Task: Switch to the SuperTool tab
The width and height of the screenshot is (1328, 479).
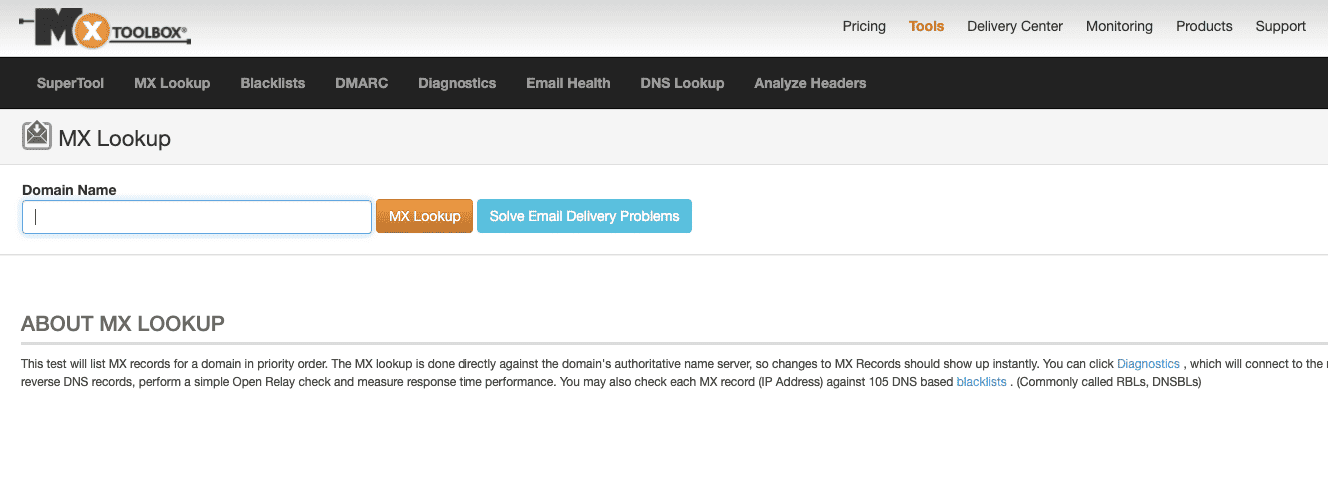Action: pyautogui.click(x=70, y=83)
